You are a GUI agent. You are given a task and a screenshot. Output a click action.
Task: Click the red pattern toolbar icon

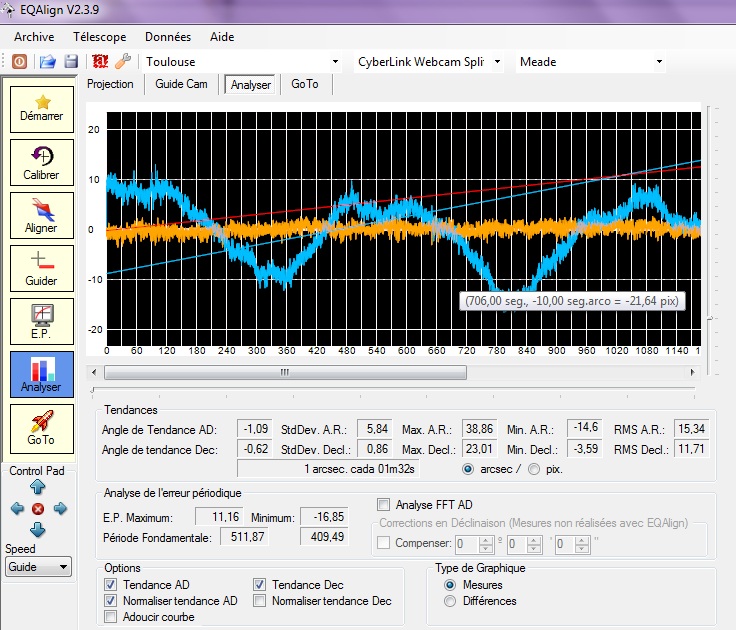(x=100, y=61)
